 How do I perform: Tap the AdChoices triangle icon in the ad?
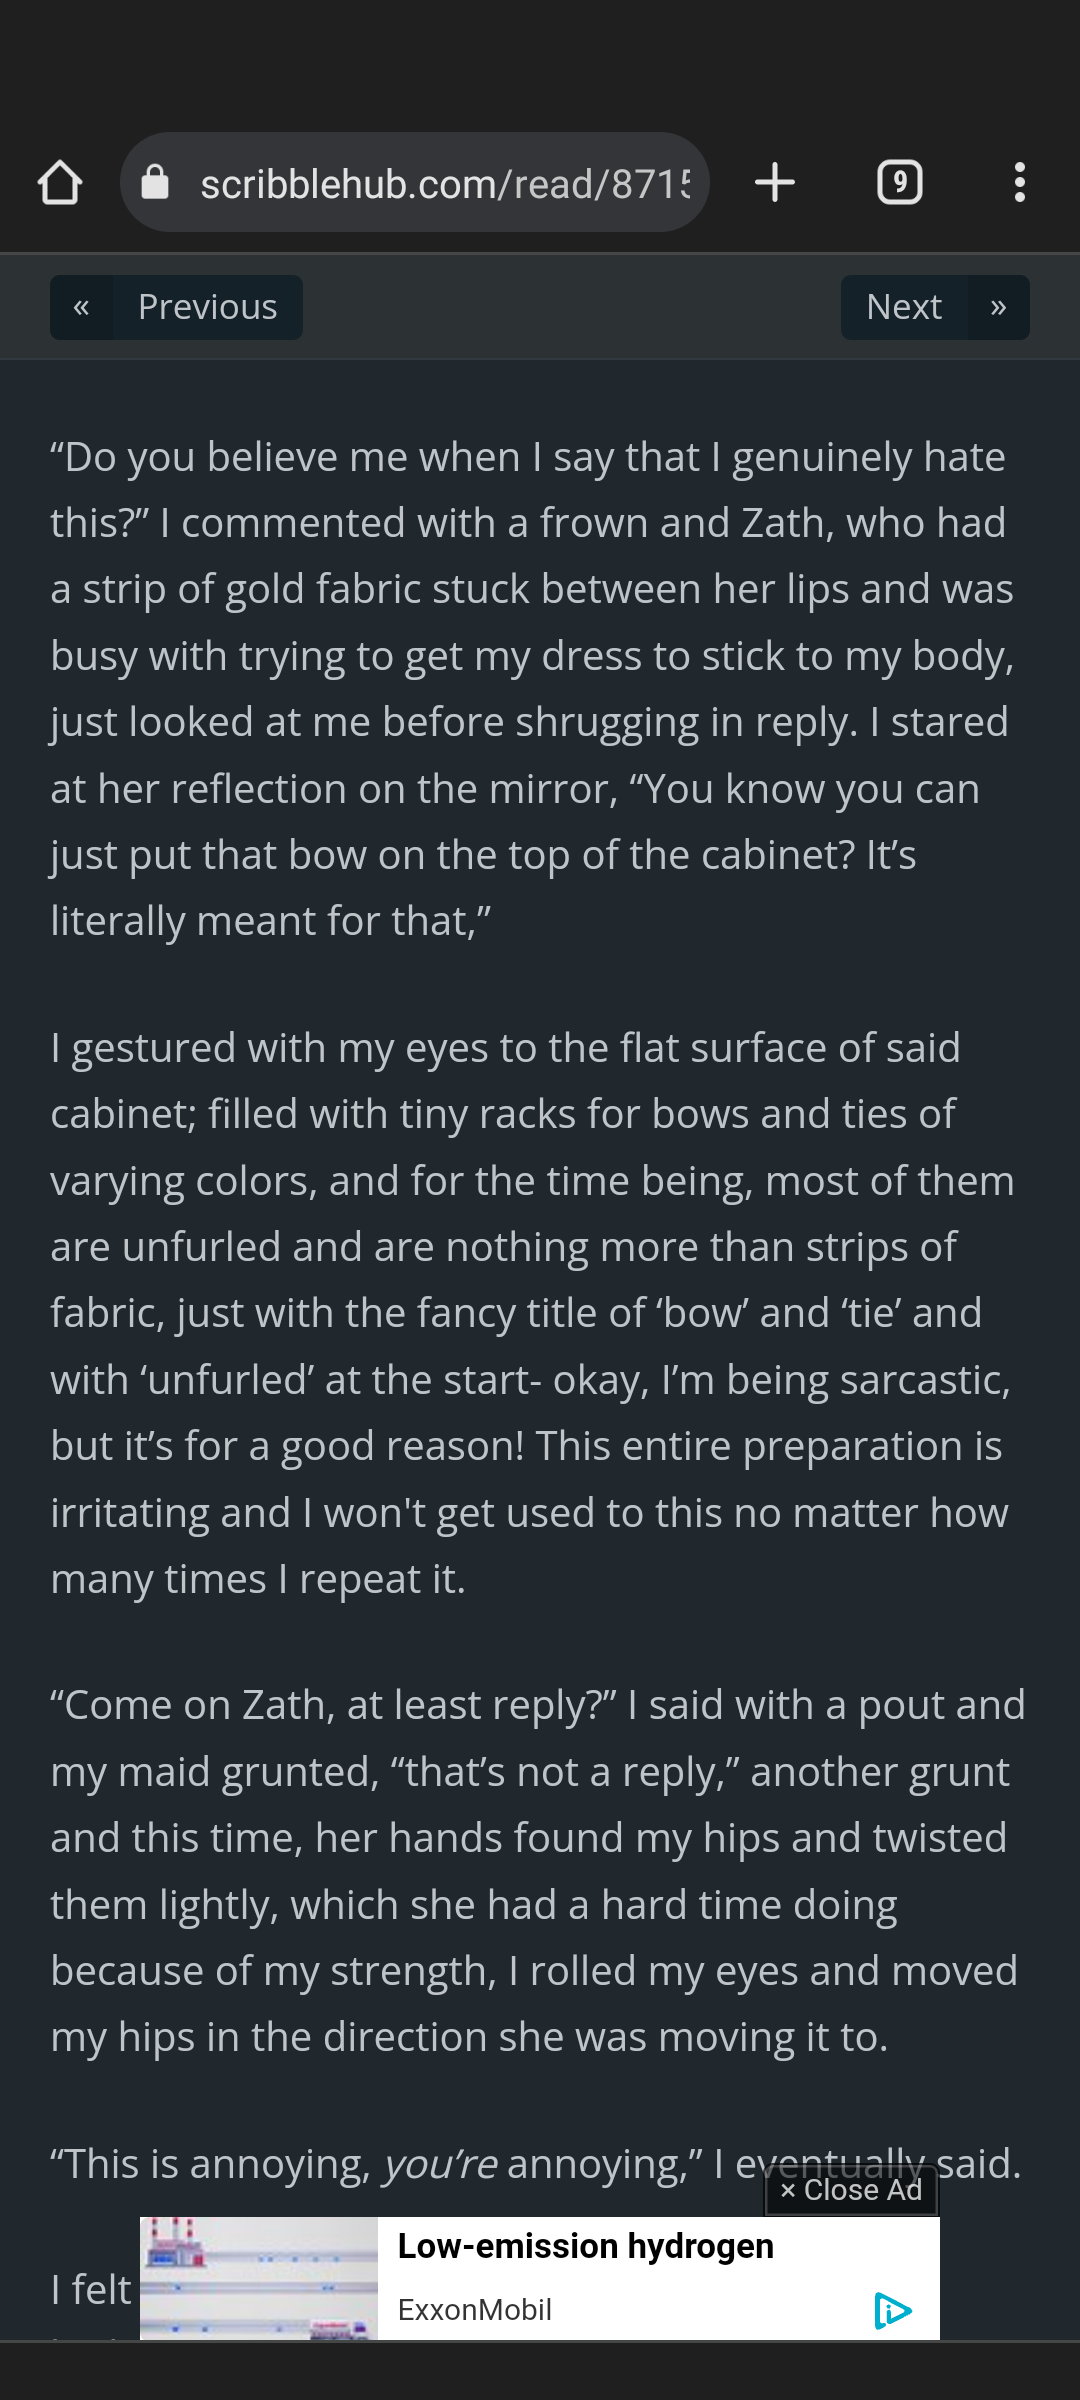(891, 2310)
